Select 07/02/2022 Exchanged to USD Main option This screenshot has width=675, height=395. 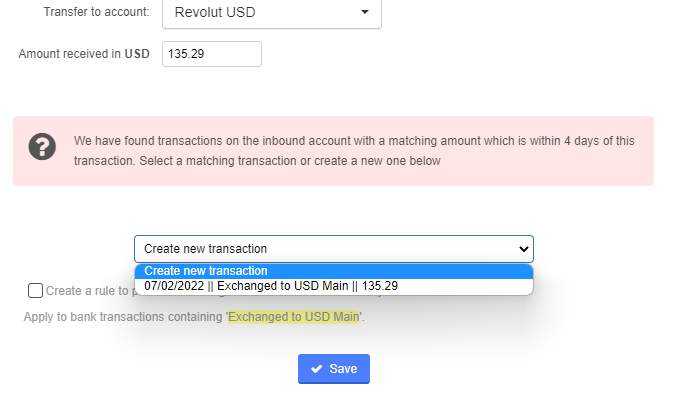click(x=334, y=286)
